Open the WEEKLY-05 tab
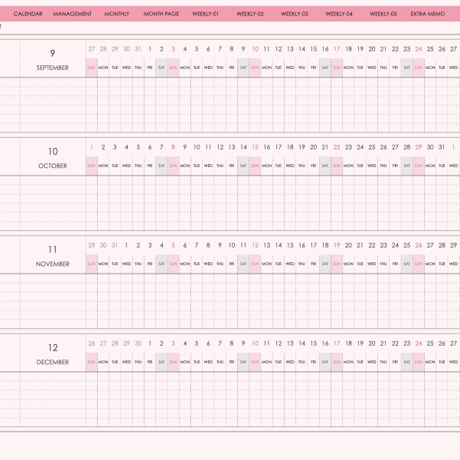Image resolution: width=460 pixels, height=460 pixels. click(383, 14)
